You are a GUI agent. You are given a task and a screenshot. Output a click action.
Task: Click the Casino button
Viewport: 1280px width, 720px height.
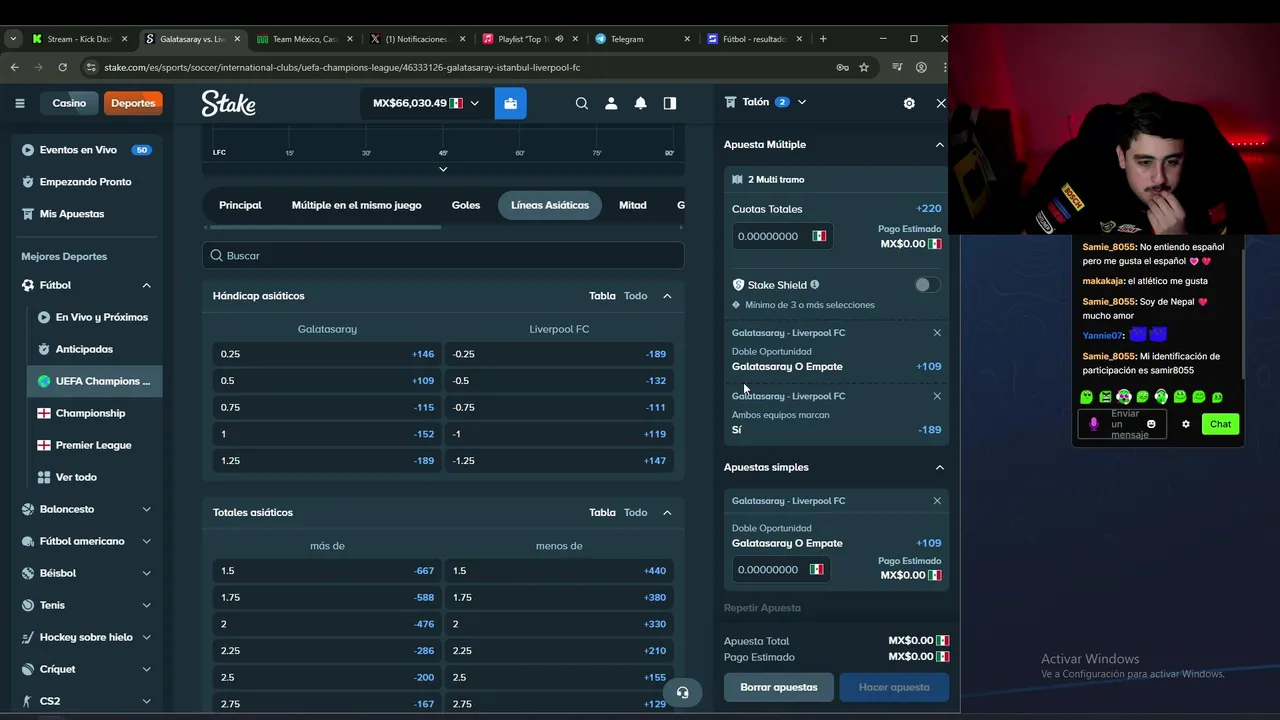tap(69, 103)
